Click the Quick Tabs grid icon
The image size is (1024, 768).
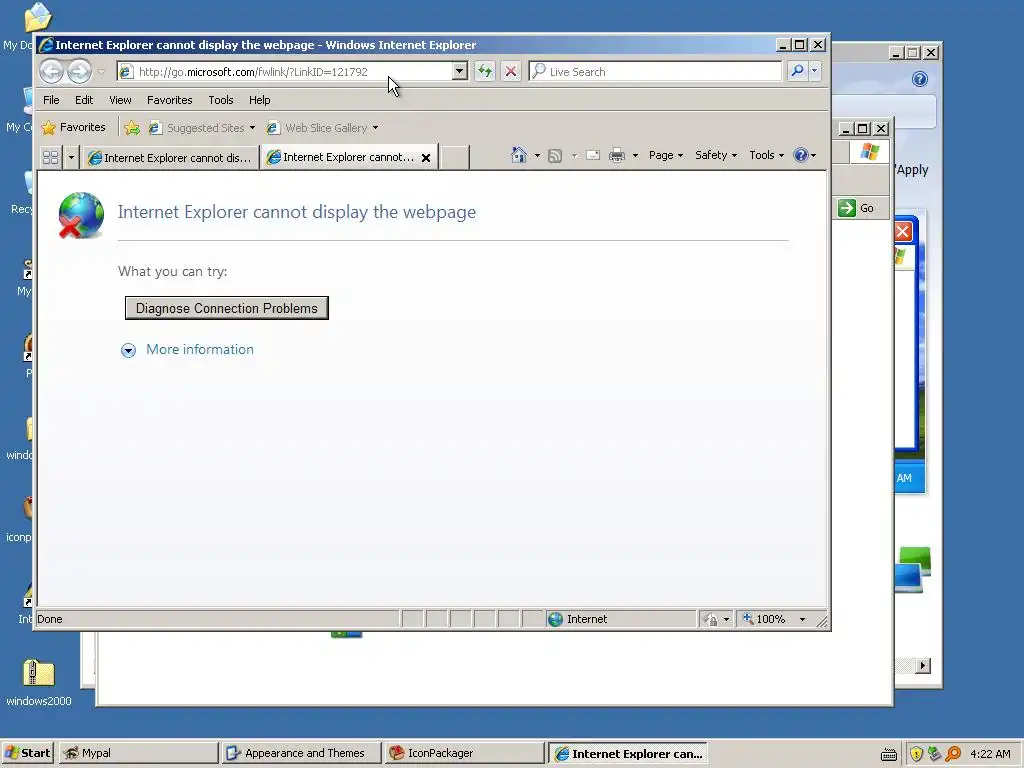[50, 157]
